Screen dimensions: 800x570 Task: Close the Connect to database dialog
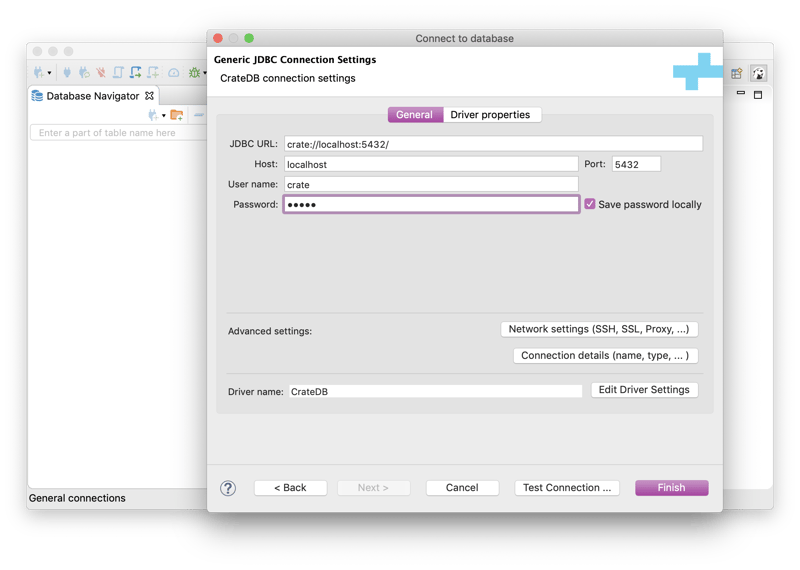(x=218, y=38)
